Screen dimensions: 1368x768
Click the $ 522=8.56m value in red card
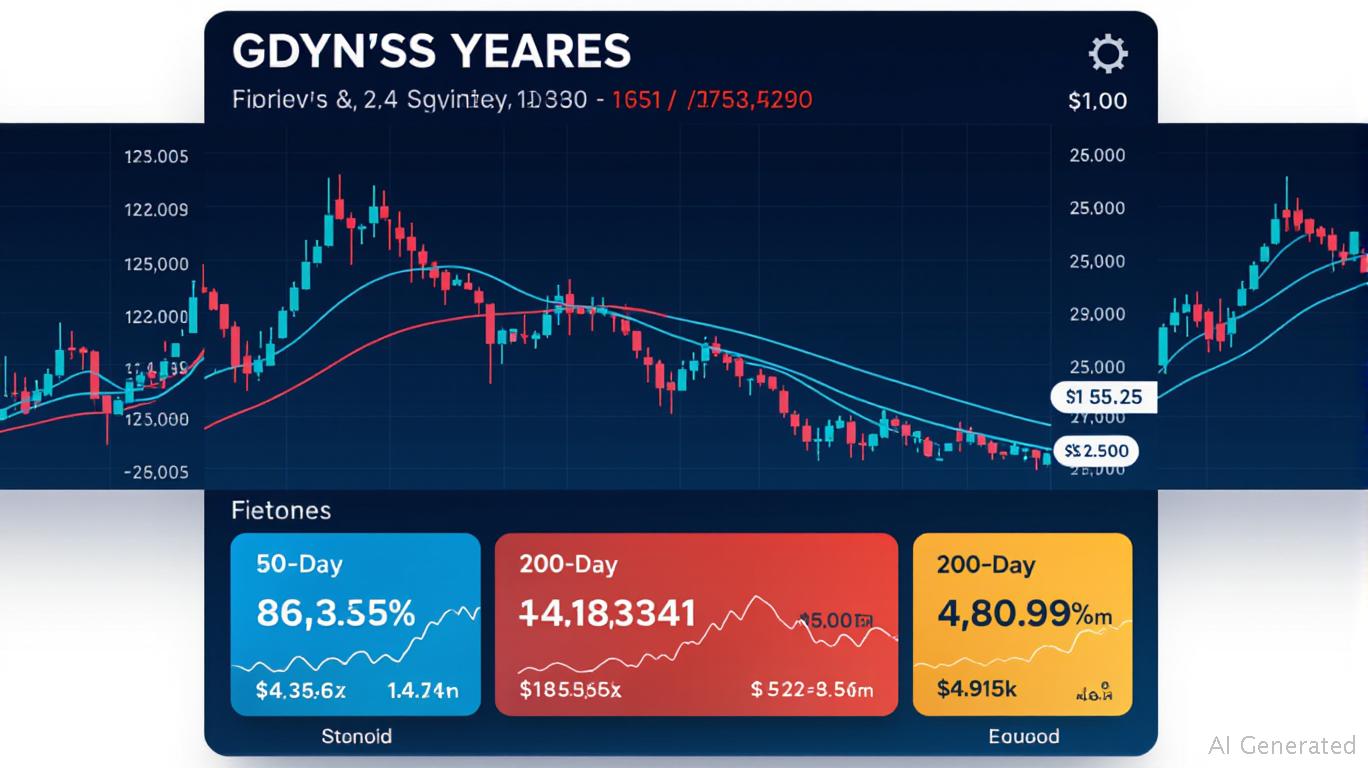tap(812, 689)
